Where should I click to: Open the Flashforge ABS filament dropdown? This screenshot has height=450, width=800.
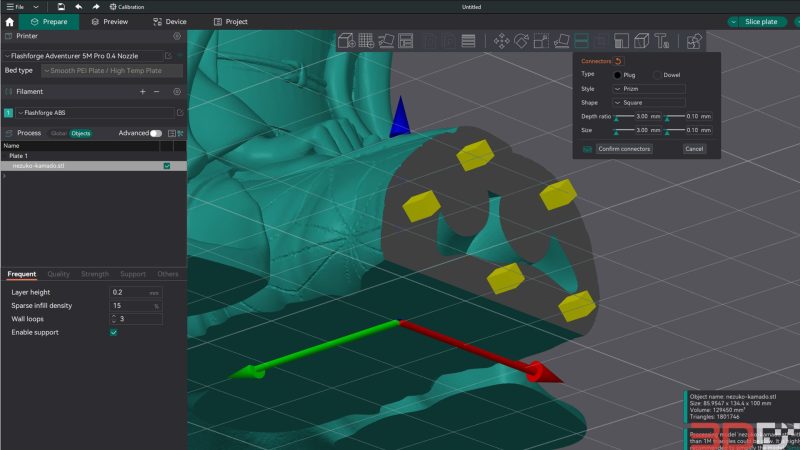tap(95, 113)
